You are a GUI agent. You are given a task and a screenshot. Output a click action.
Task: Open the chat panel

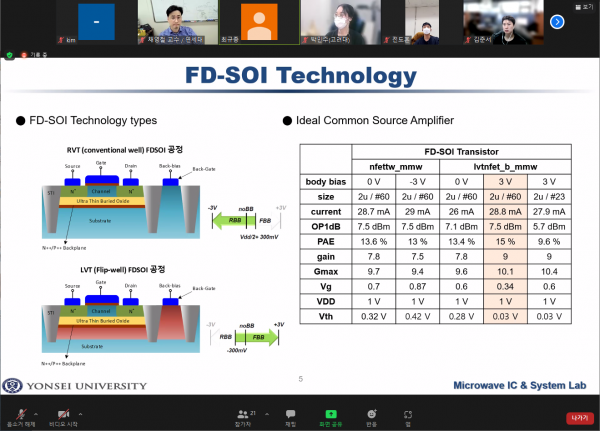pyautogui.click(x=290, y=418)
